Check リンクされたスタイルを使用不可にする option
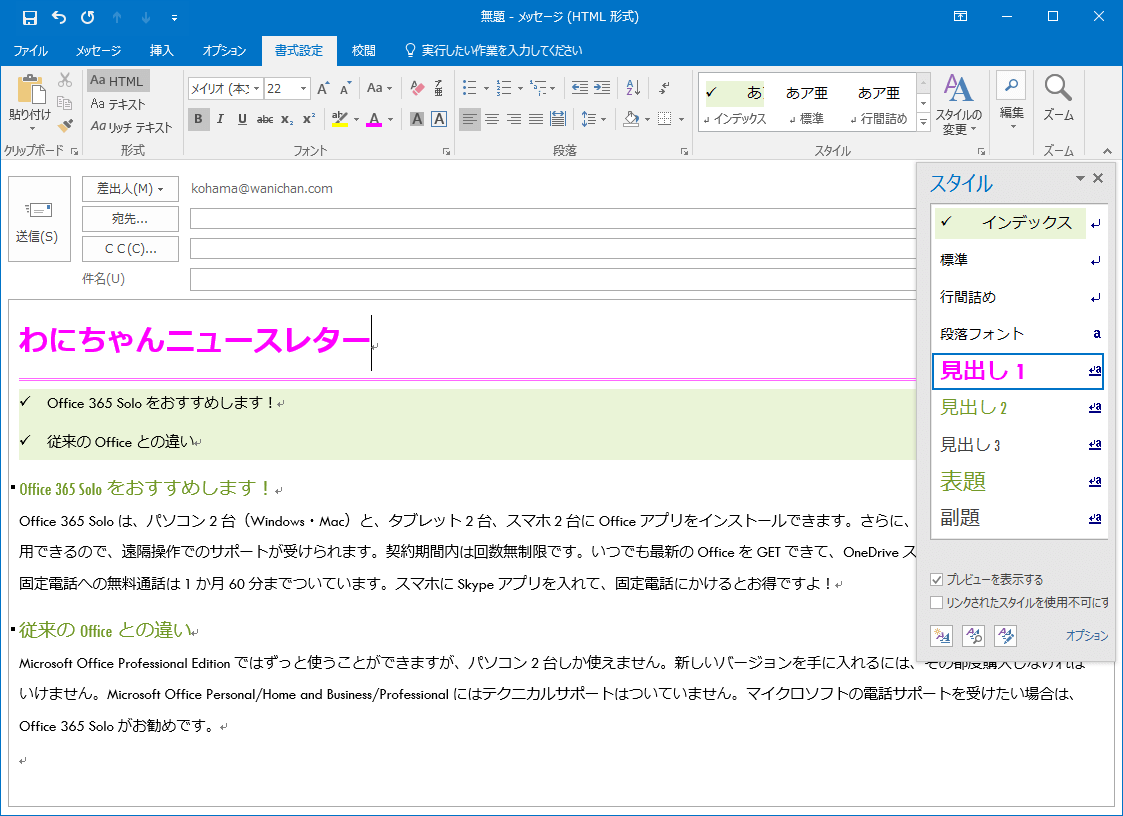 pyautogui.click(x=936, y=603)
